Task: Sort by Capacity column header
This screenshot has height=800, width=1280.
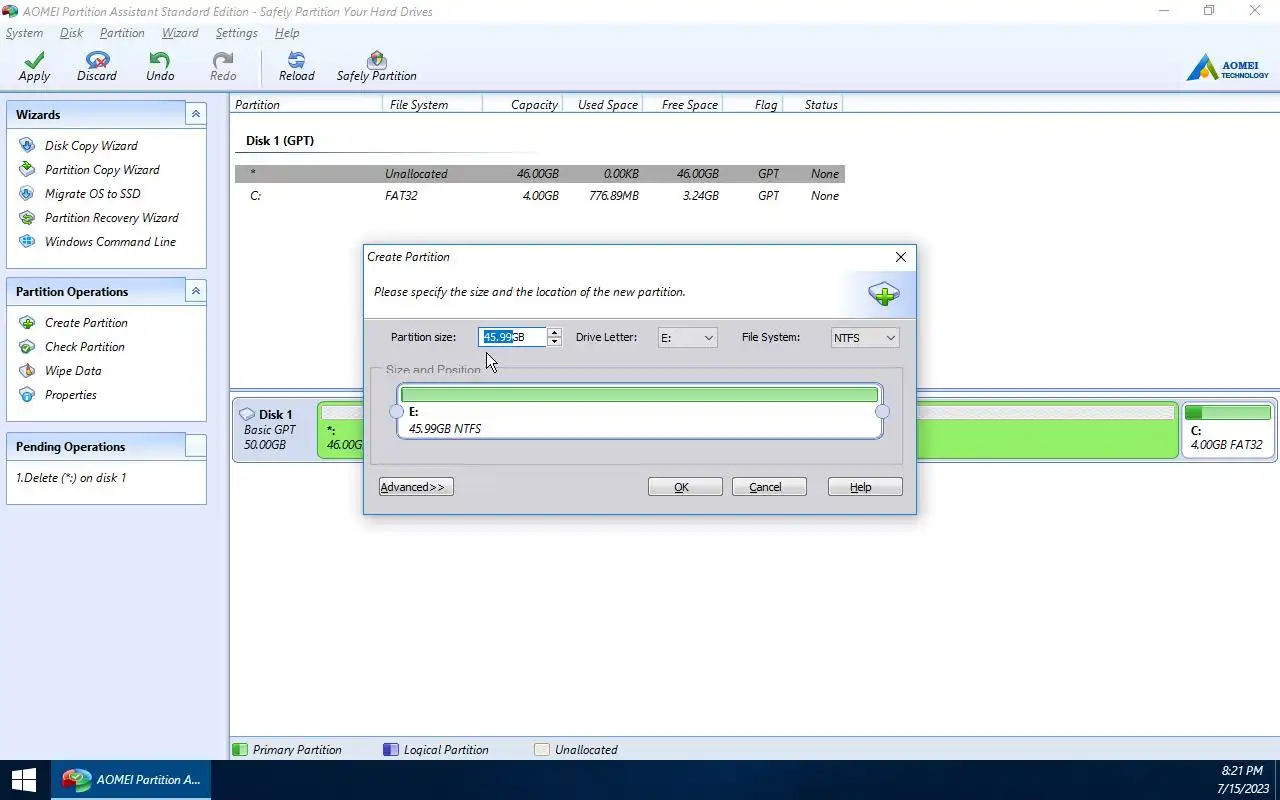Action: (x=522, y=104)
